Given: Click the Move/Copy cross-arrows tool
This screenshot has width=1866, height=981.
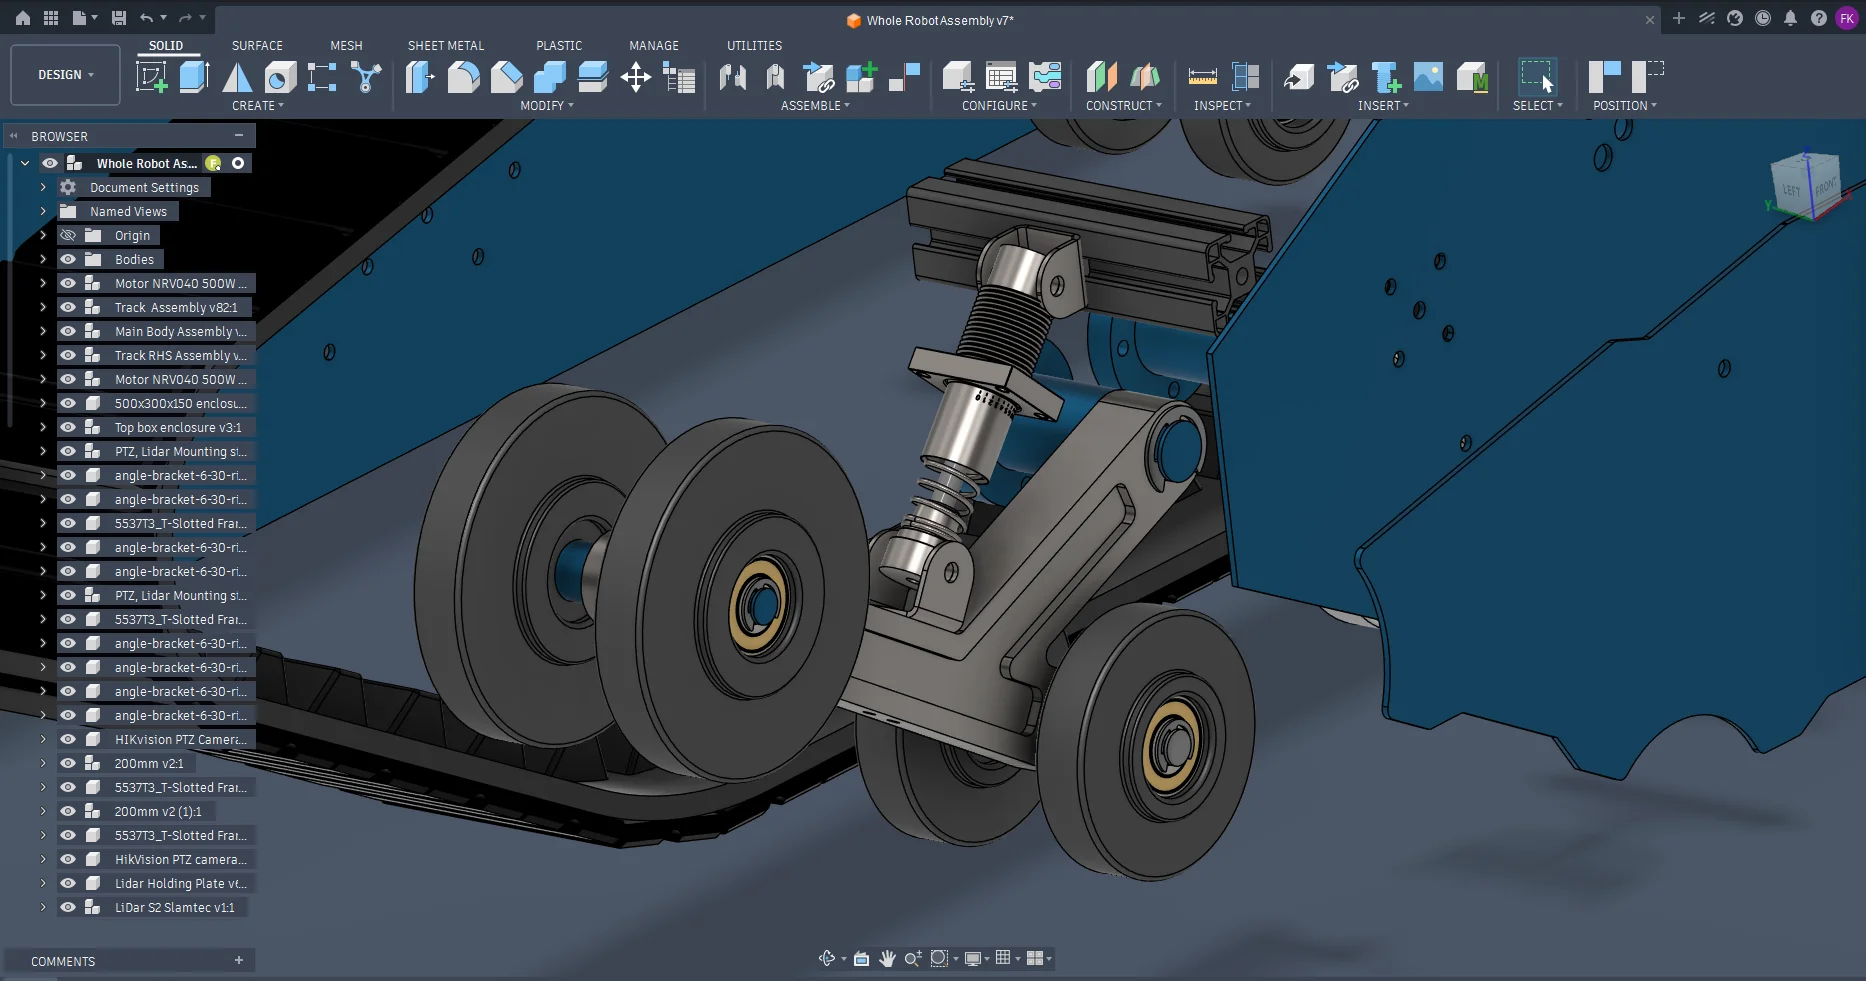Looking at the screenshot, I should 636,77.
